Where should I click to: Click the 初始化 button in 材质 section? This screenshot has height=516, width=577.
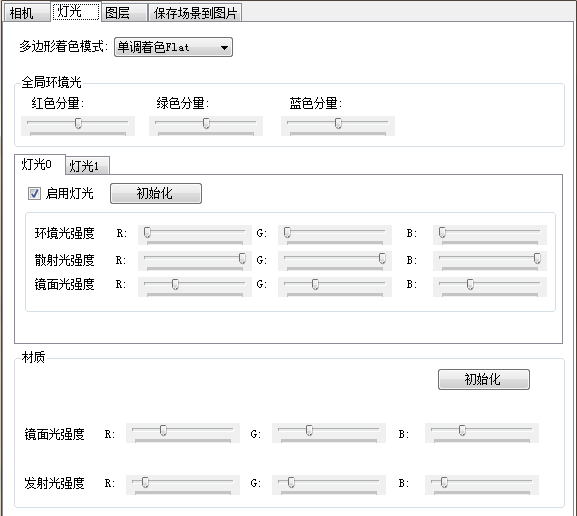[x=484, y=379]
